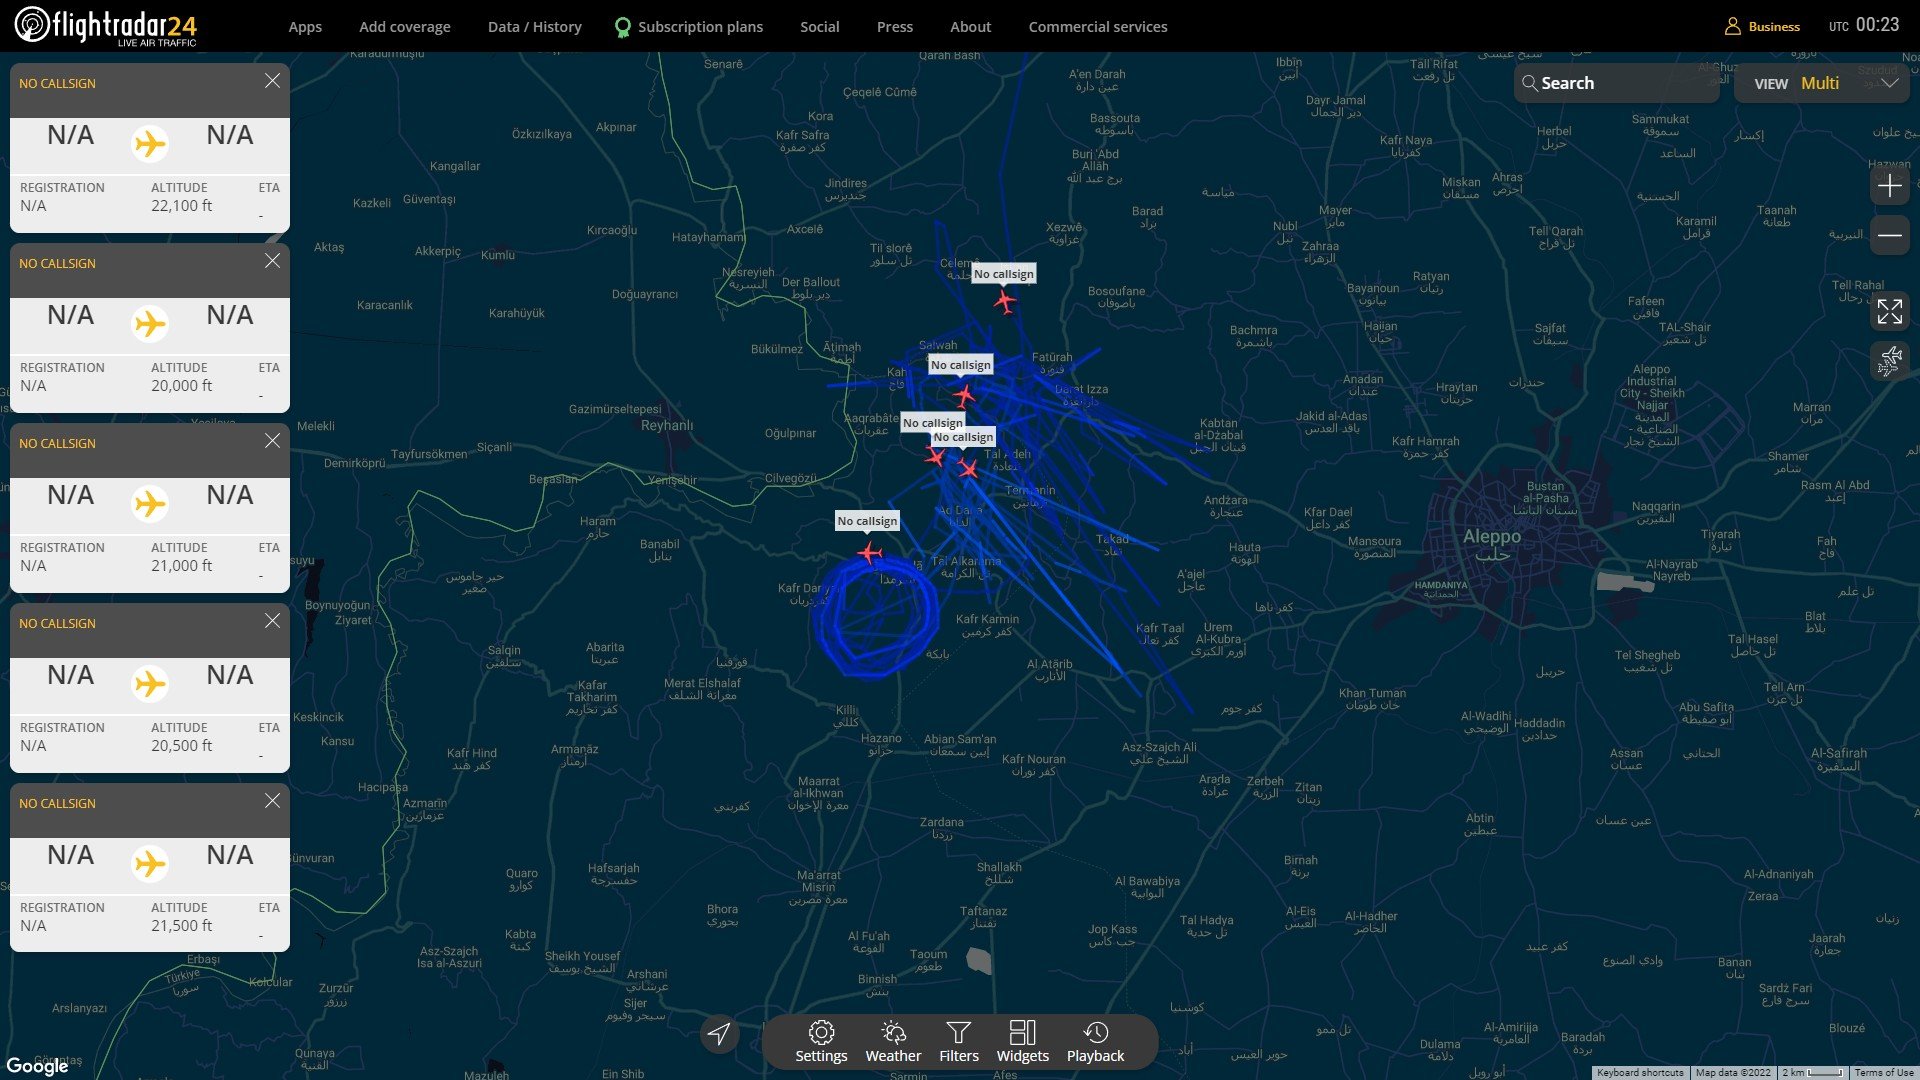The width and height of the screenshot is (1920, 1080).
Task: Zoom out the map with minus
Action: click(x=1889, y=236)
